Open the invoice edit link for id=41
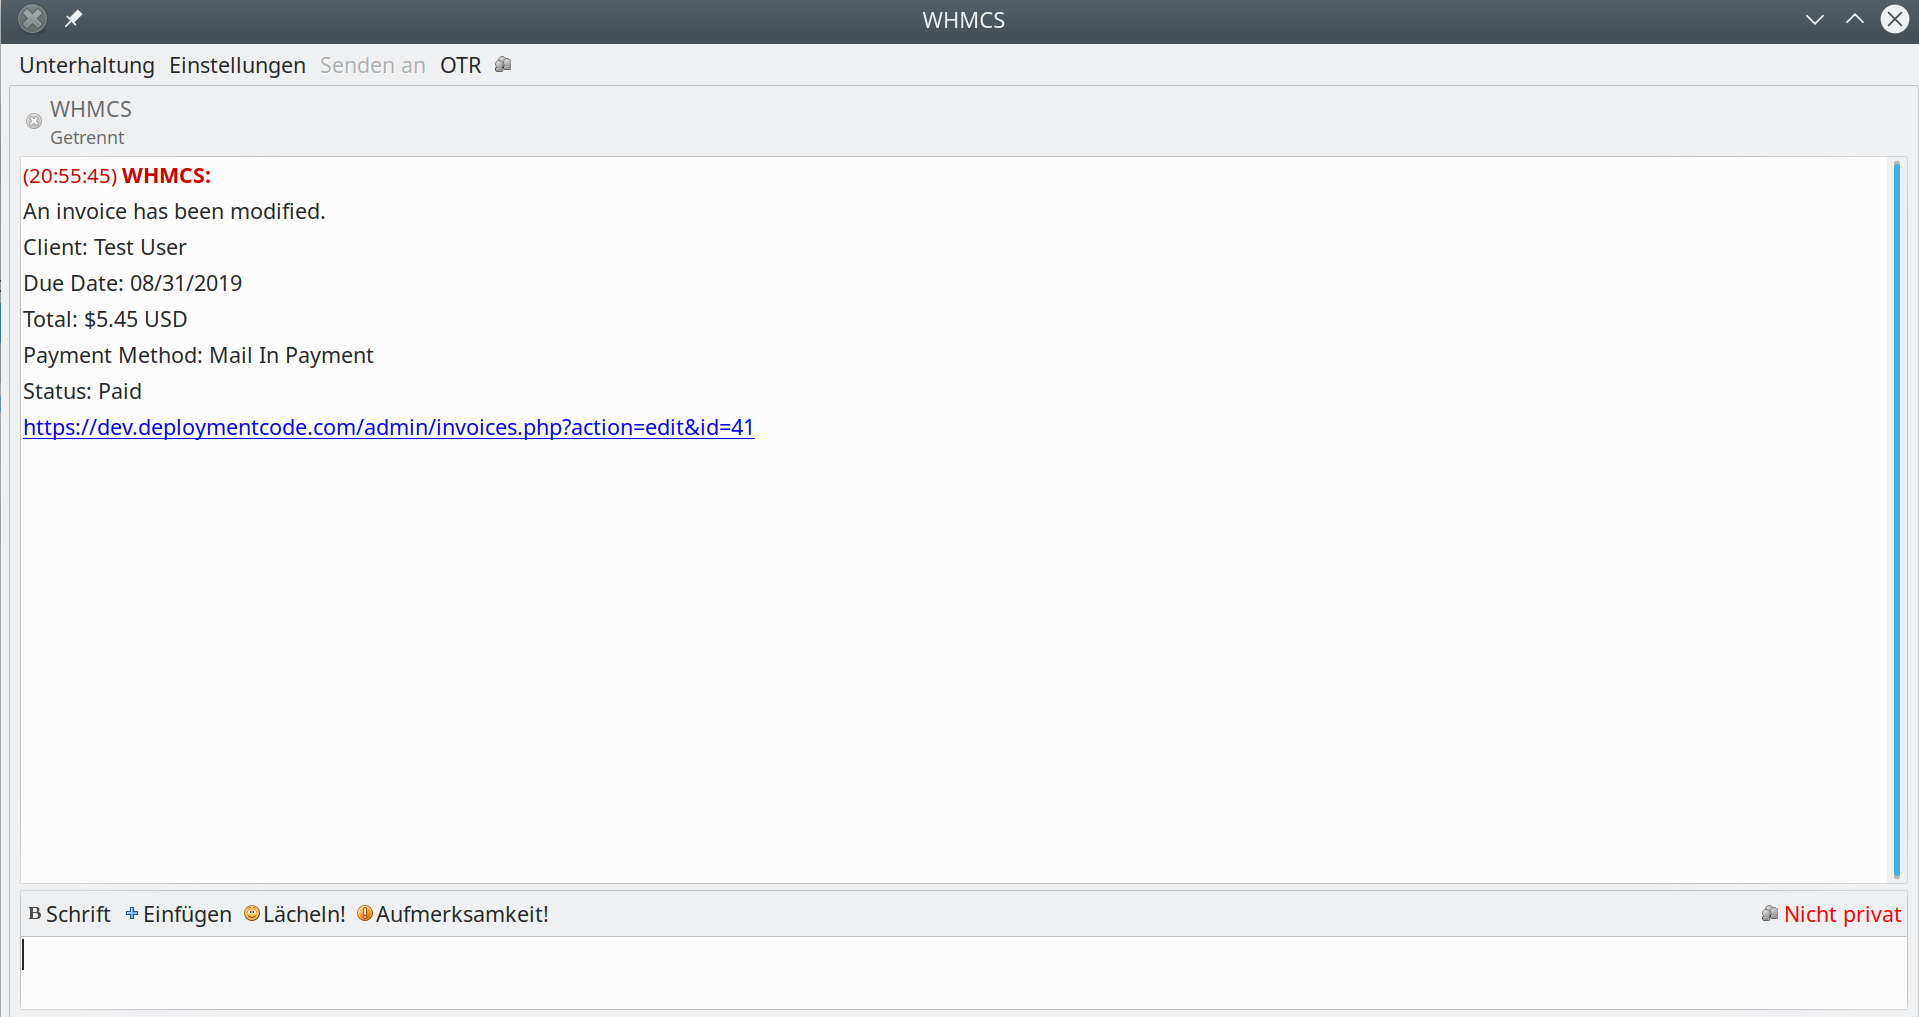 pos(389,427)
